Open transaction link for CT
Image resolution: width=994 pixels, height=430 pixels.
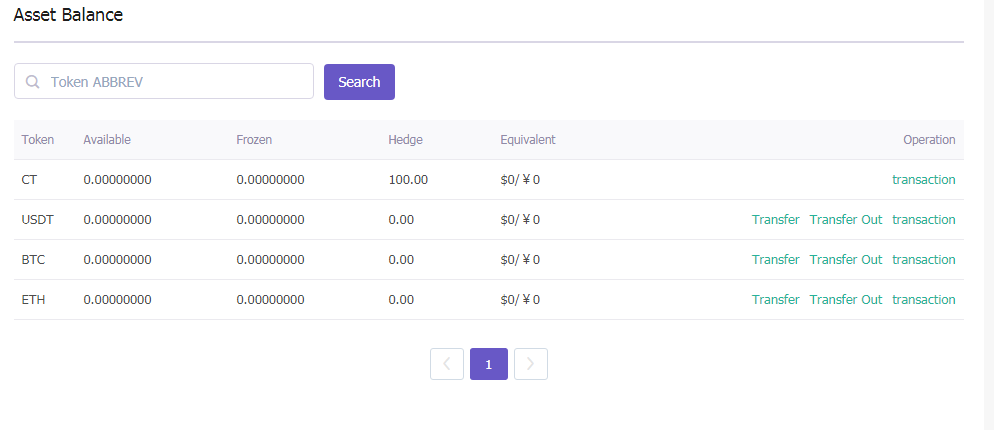coord(923,180)
